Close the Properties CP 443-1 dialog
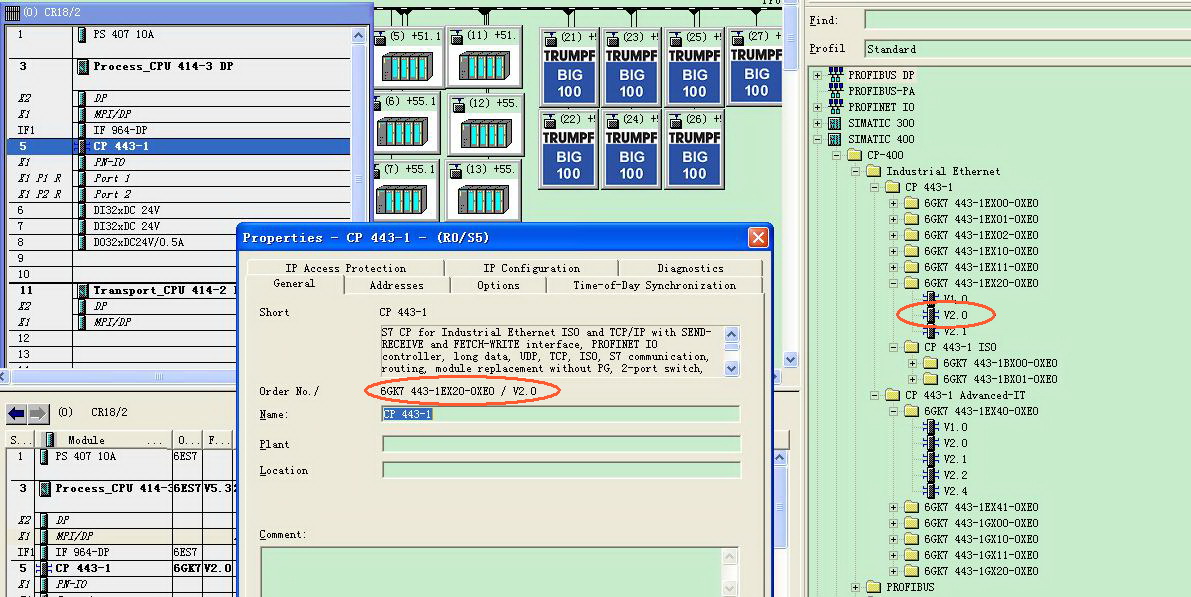Viewport: 1191px width, 597px height. (757, 238)
